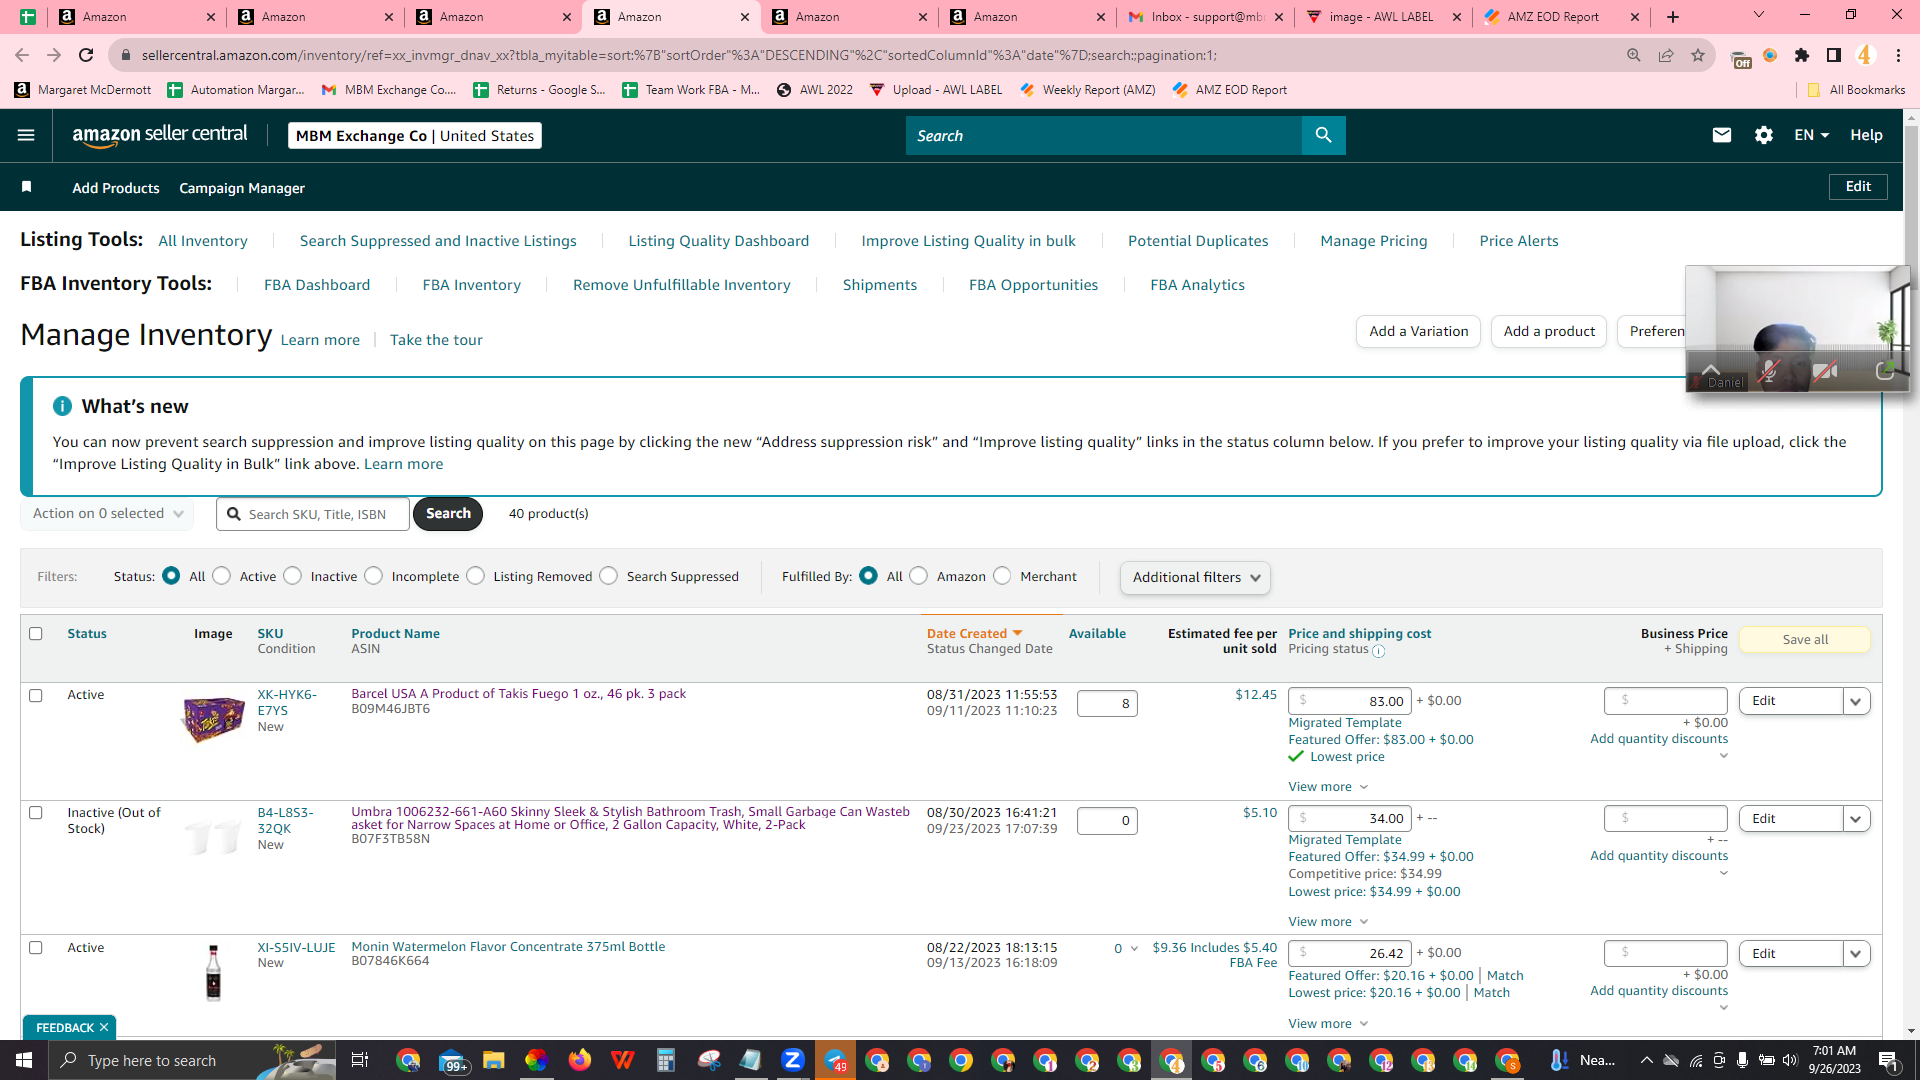Viewport: 1920px width, 1080px height.
Task: Click the Takis Fuego price field showing 83.00
Action: click(1350, 701)
